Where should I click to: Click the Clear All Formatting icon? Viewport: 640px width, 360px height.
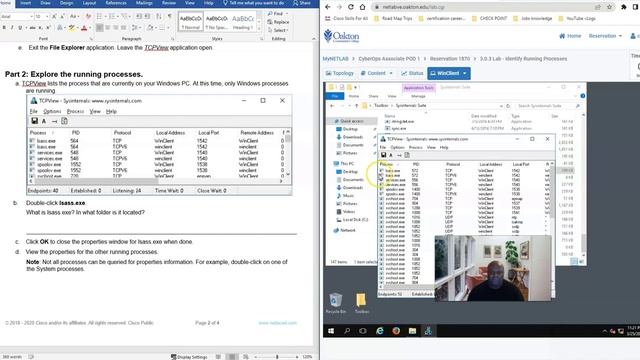(88, 16)
